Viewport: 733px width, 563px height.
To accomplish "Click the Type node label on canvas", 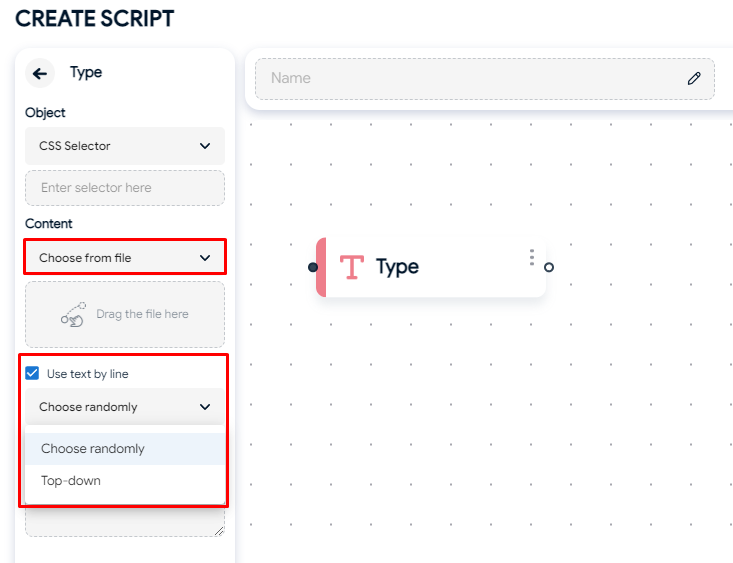I will (x=397, y=267).
